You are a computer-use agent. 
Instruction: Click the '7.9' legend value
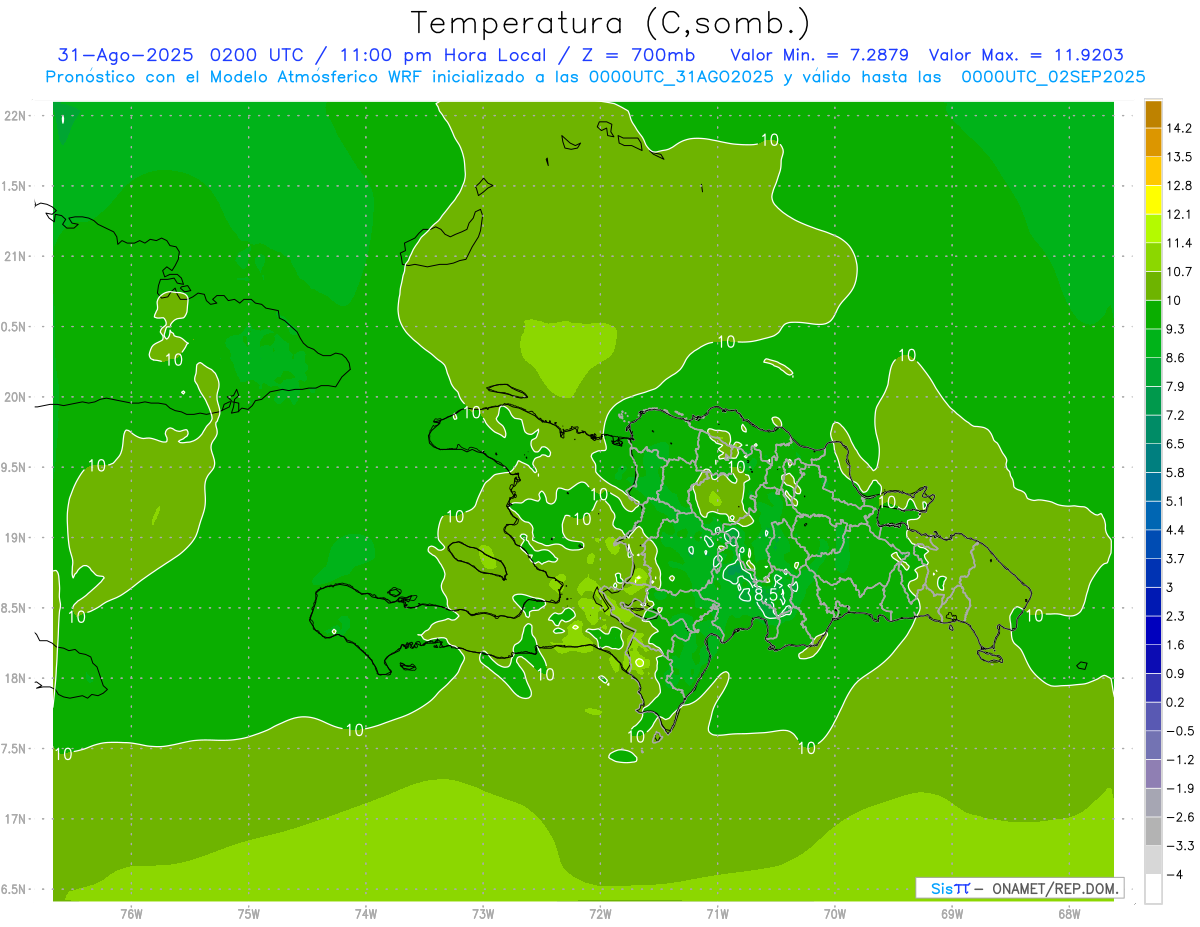1177,386
